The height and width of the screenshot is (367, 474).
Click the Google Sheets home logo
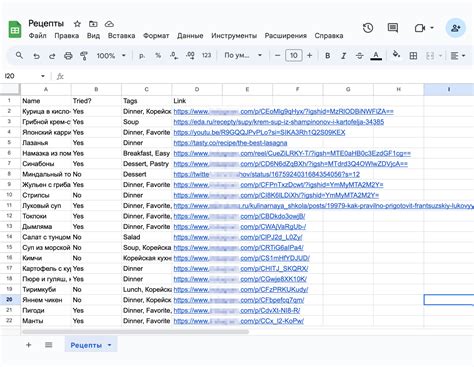[x=15, y=29]
